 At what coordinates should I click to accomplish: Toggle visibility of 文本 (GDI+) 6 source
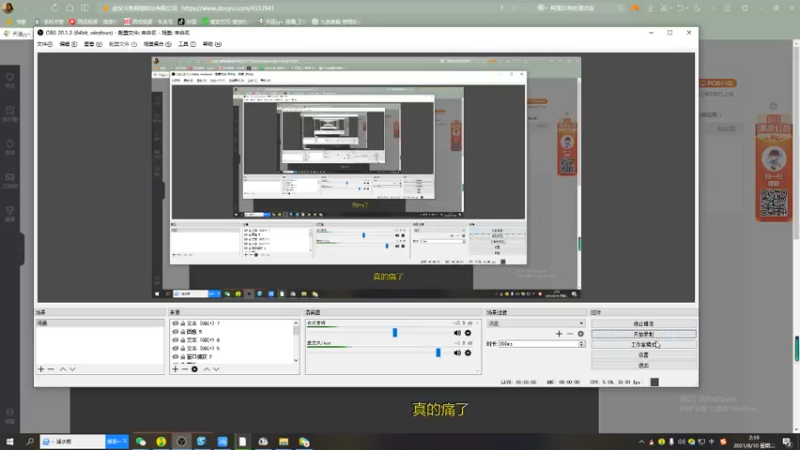175,340
